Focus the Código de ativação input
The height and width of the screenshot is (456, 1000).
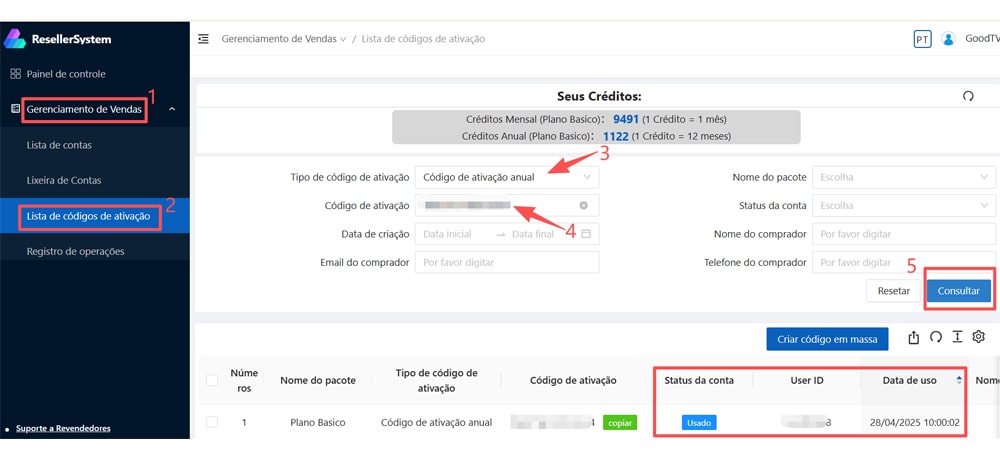click(x=507, y=205)
